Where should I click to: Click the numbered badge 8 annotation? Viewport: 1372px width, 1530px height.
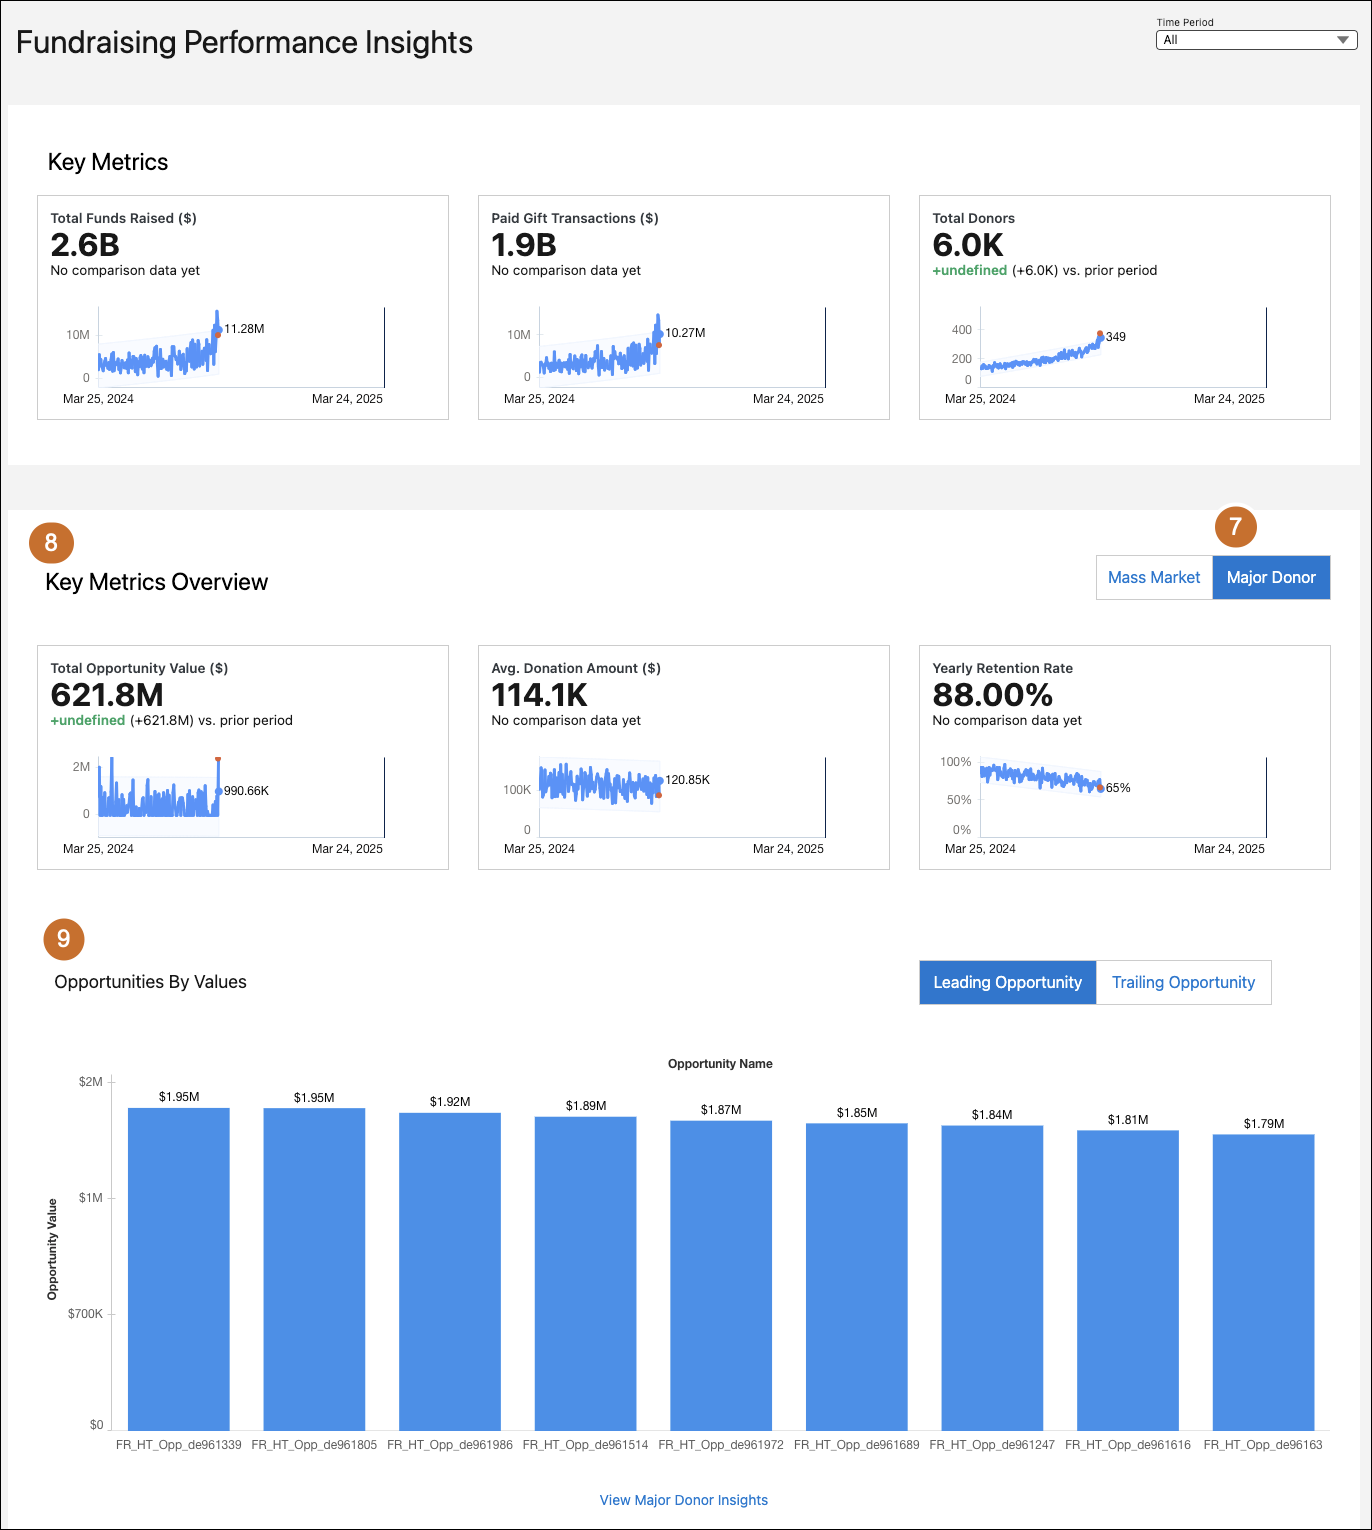51,543
